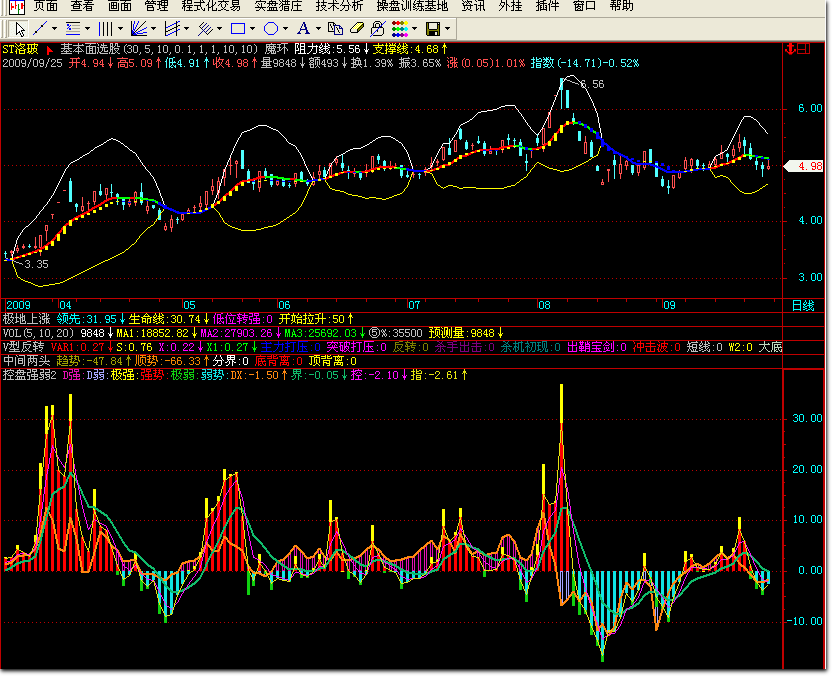Click the 05 month marker on time axis
Screen dimensions: 833x676
189,306
